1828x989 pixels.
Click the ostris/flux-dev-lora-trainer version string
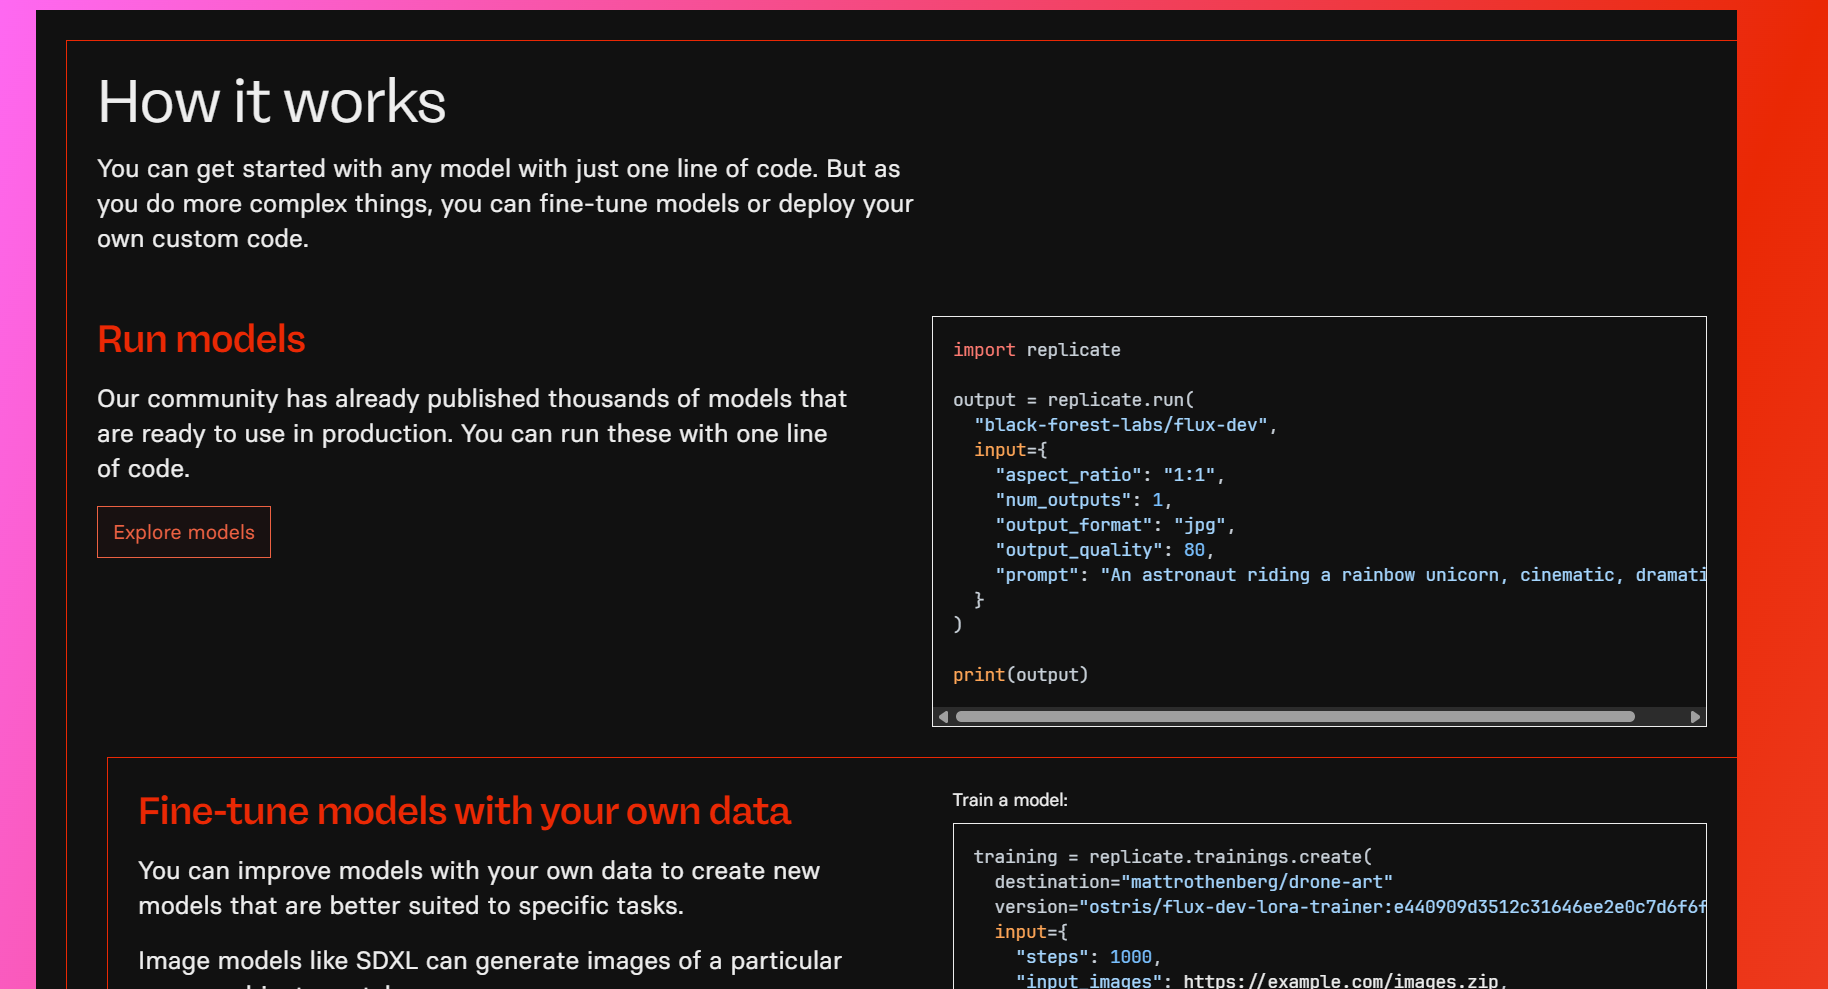coord(1390,907)
